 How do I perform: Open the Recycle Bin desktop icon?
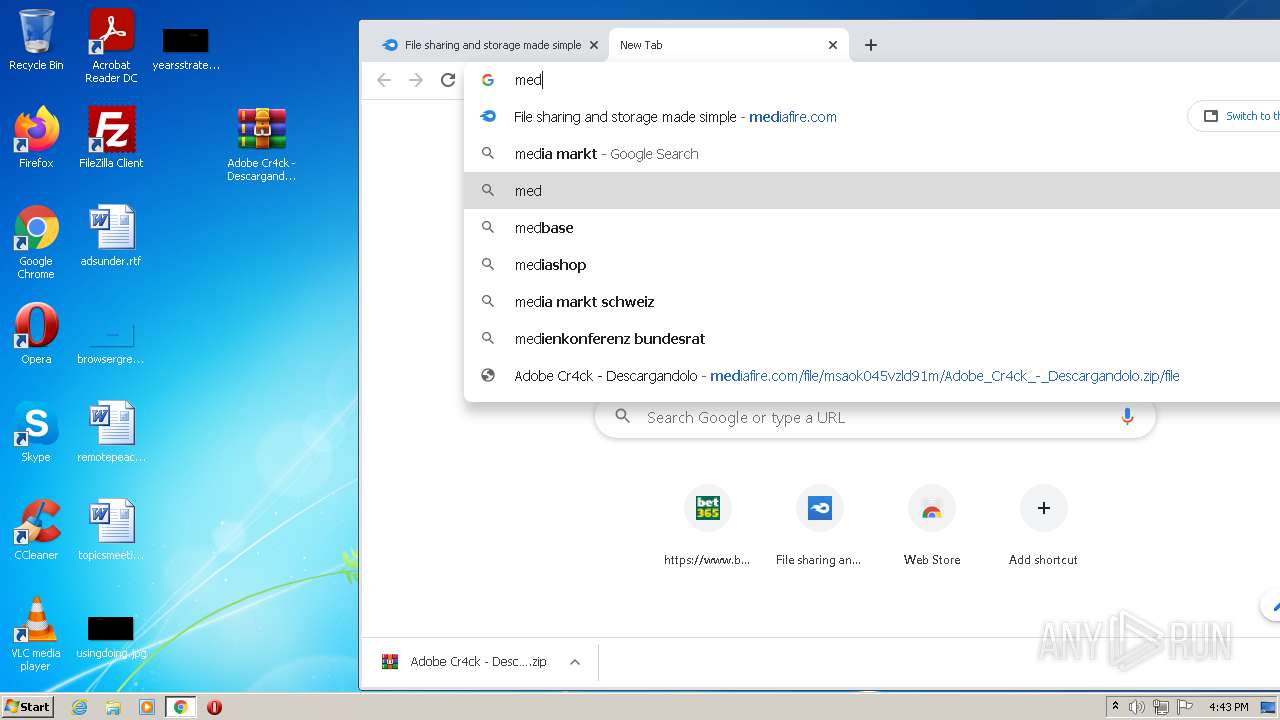pyautogui.click(x=36, y=40)
